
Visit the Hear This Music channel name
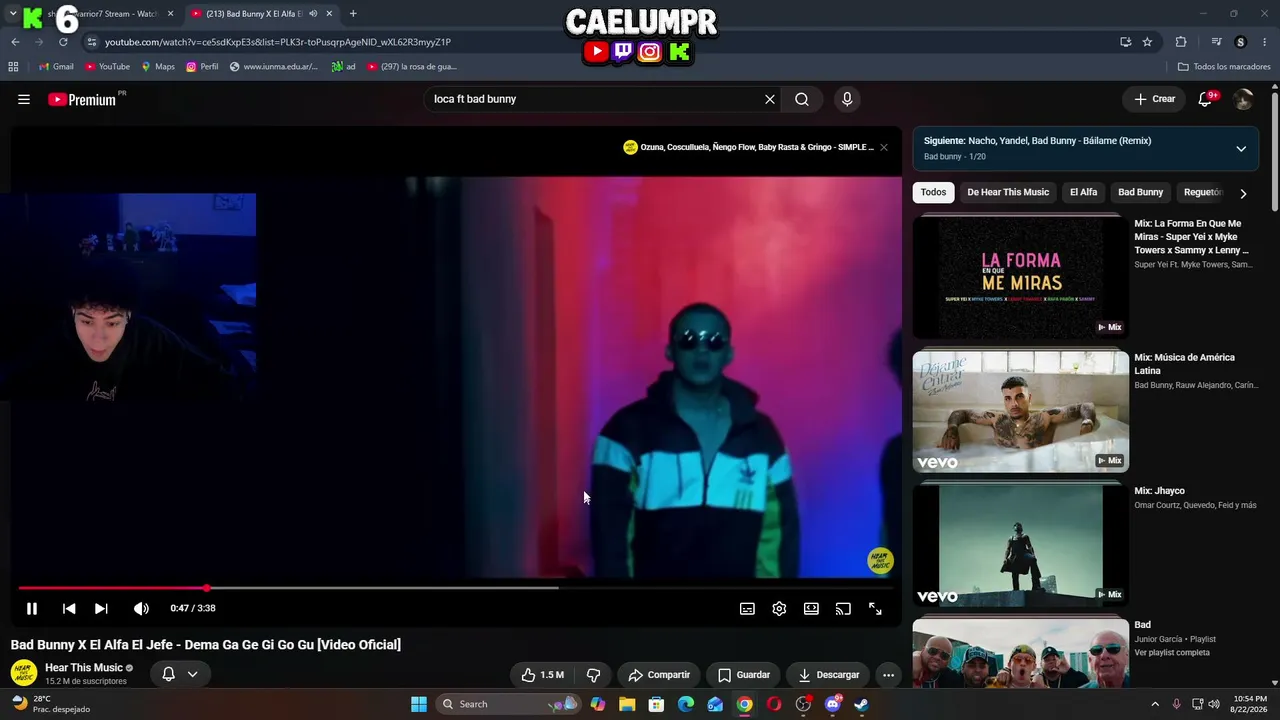(84, 667)
